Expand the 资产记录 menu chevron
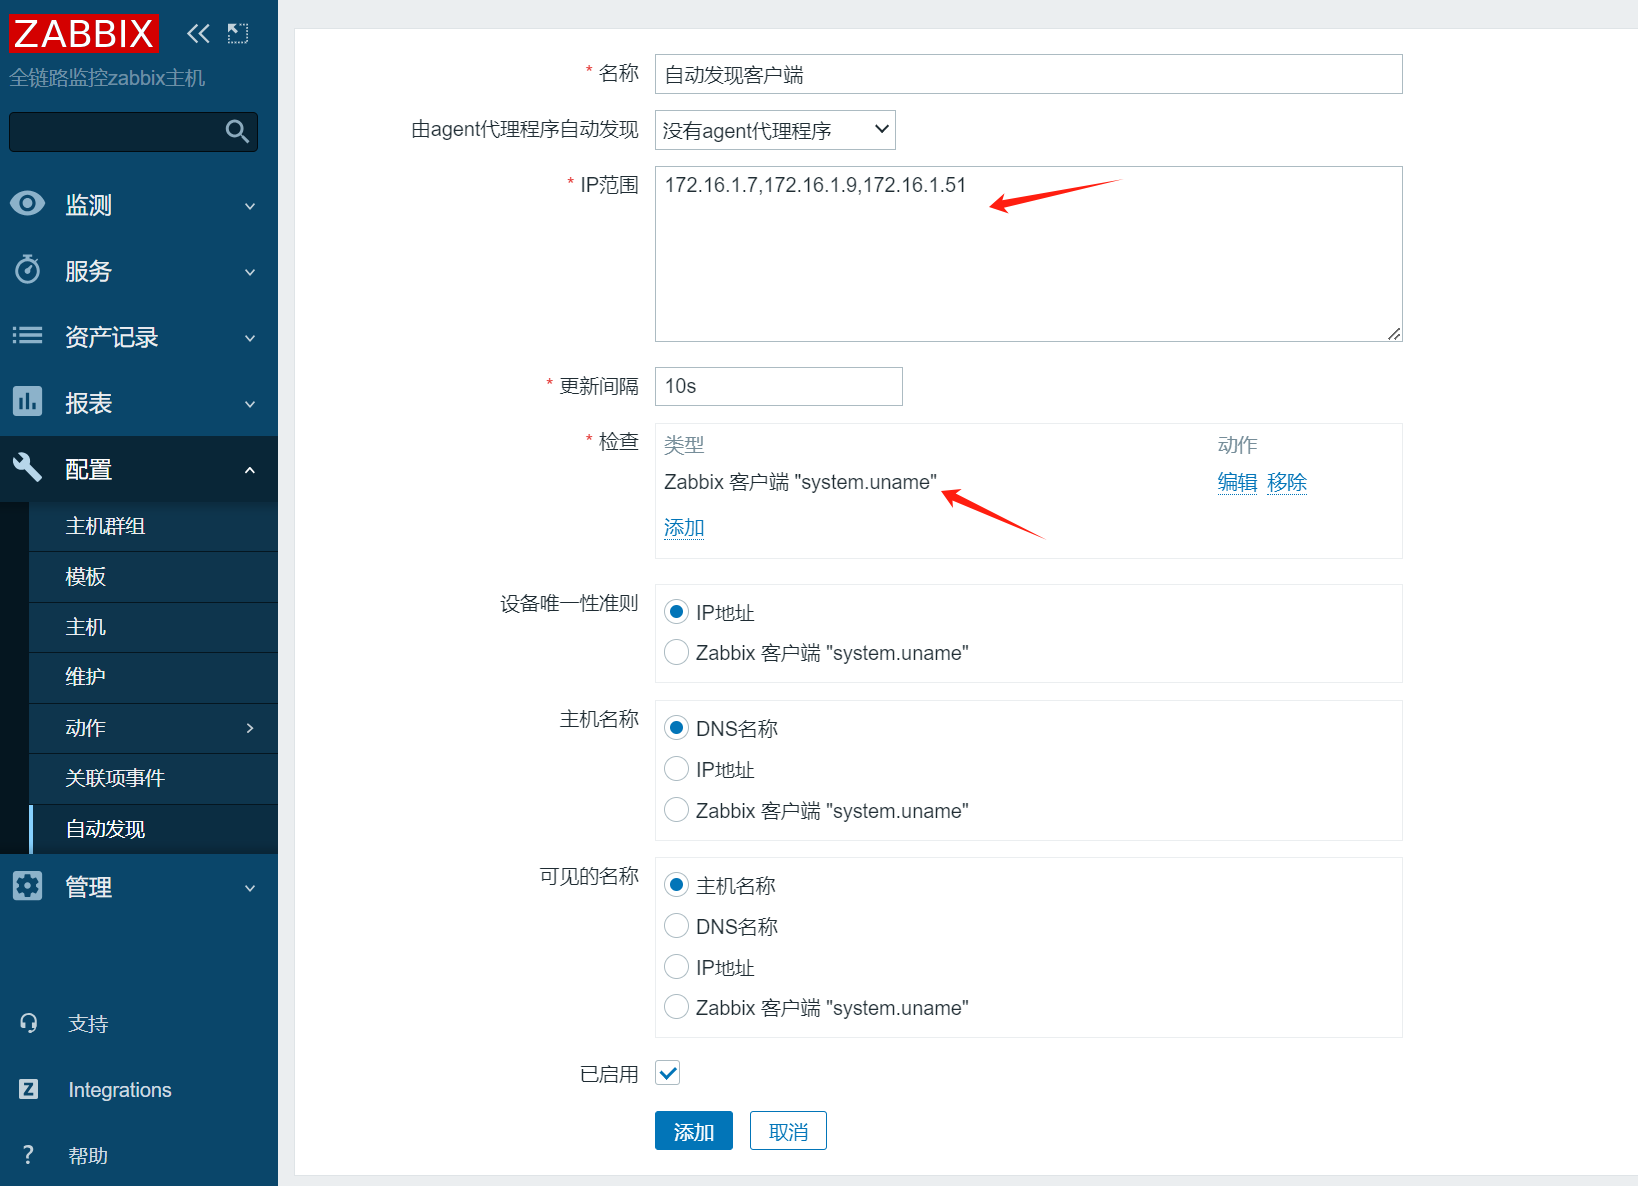1638x1186 pixels. tap(250, 338)
